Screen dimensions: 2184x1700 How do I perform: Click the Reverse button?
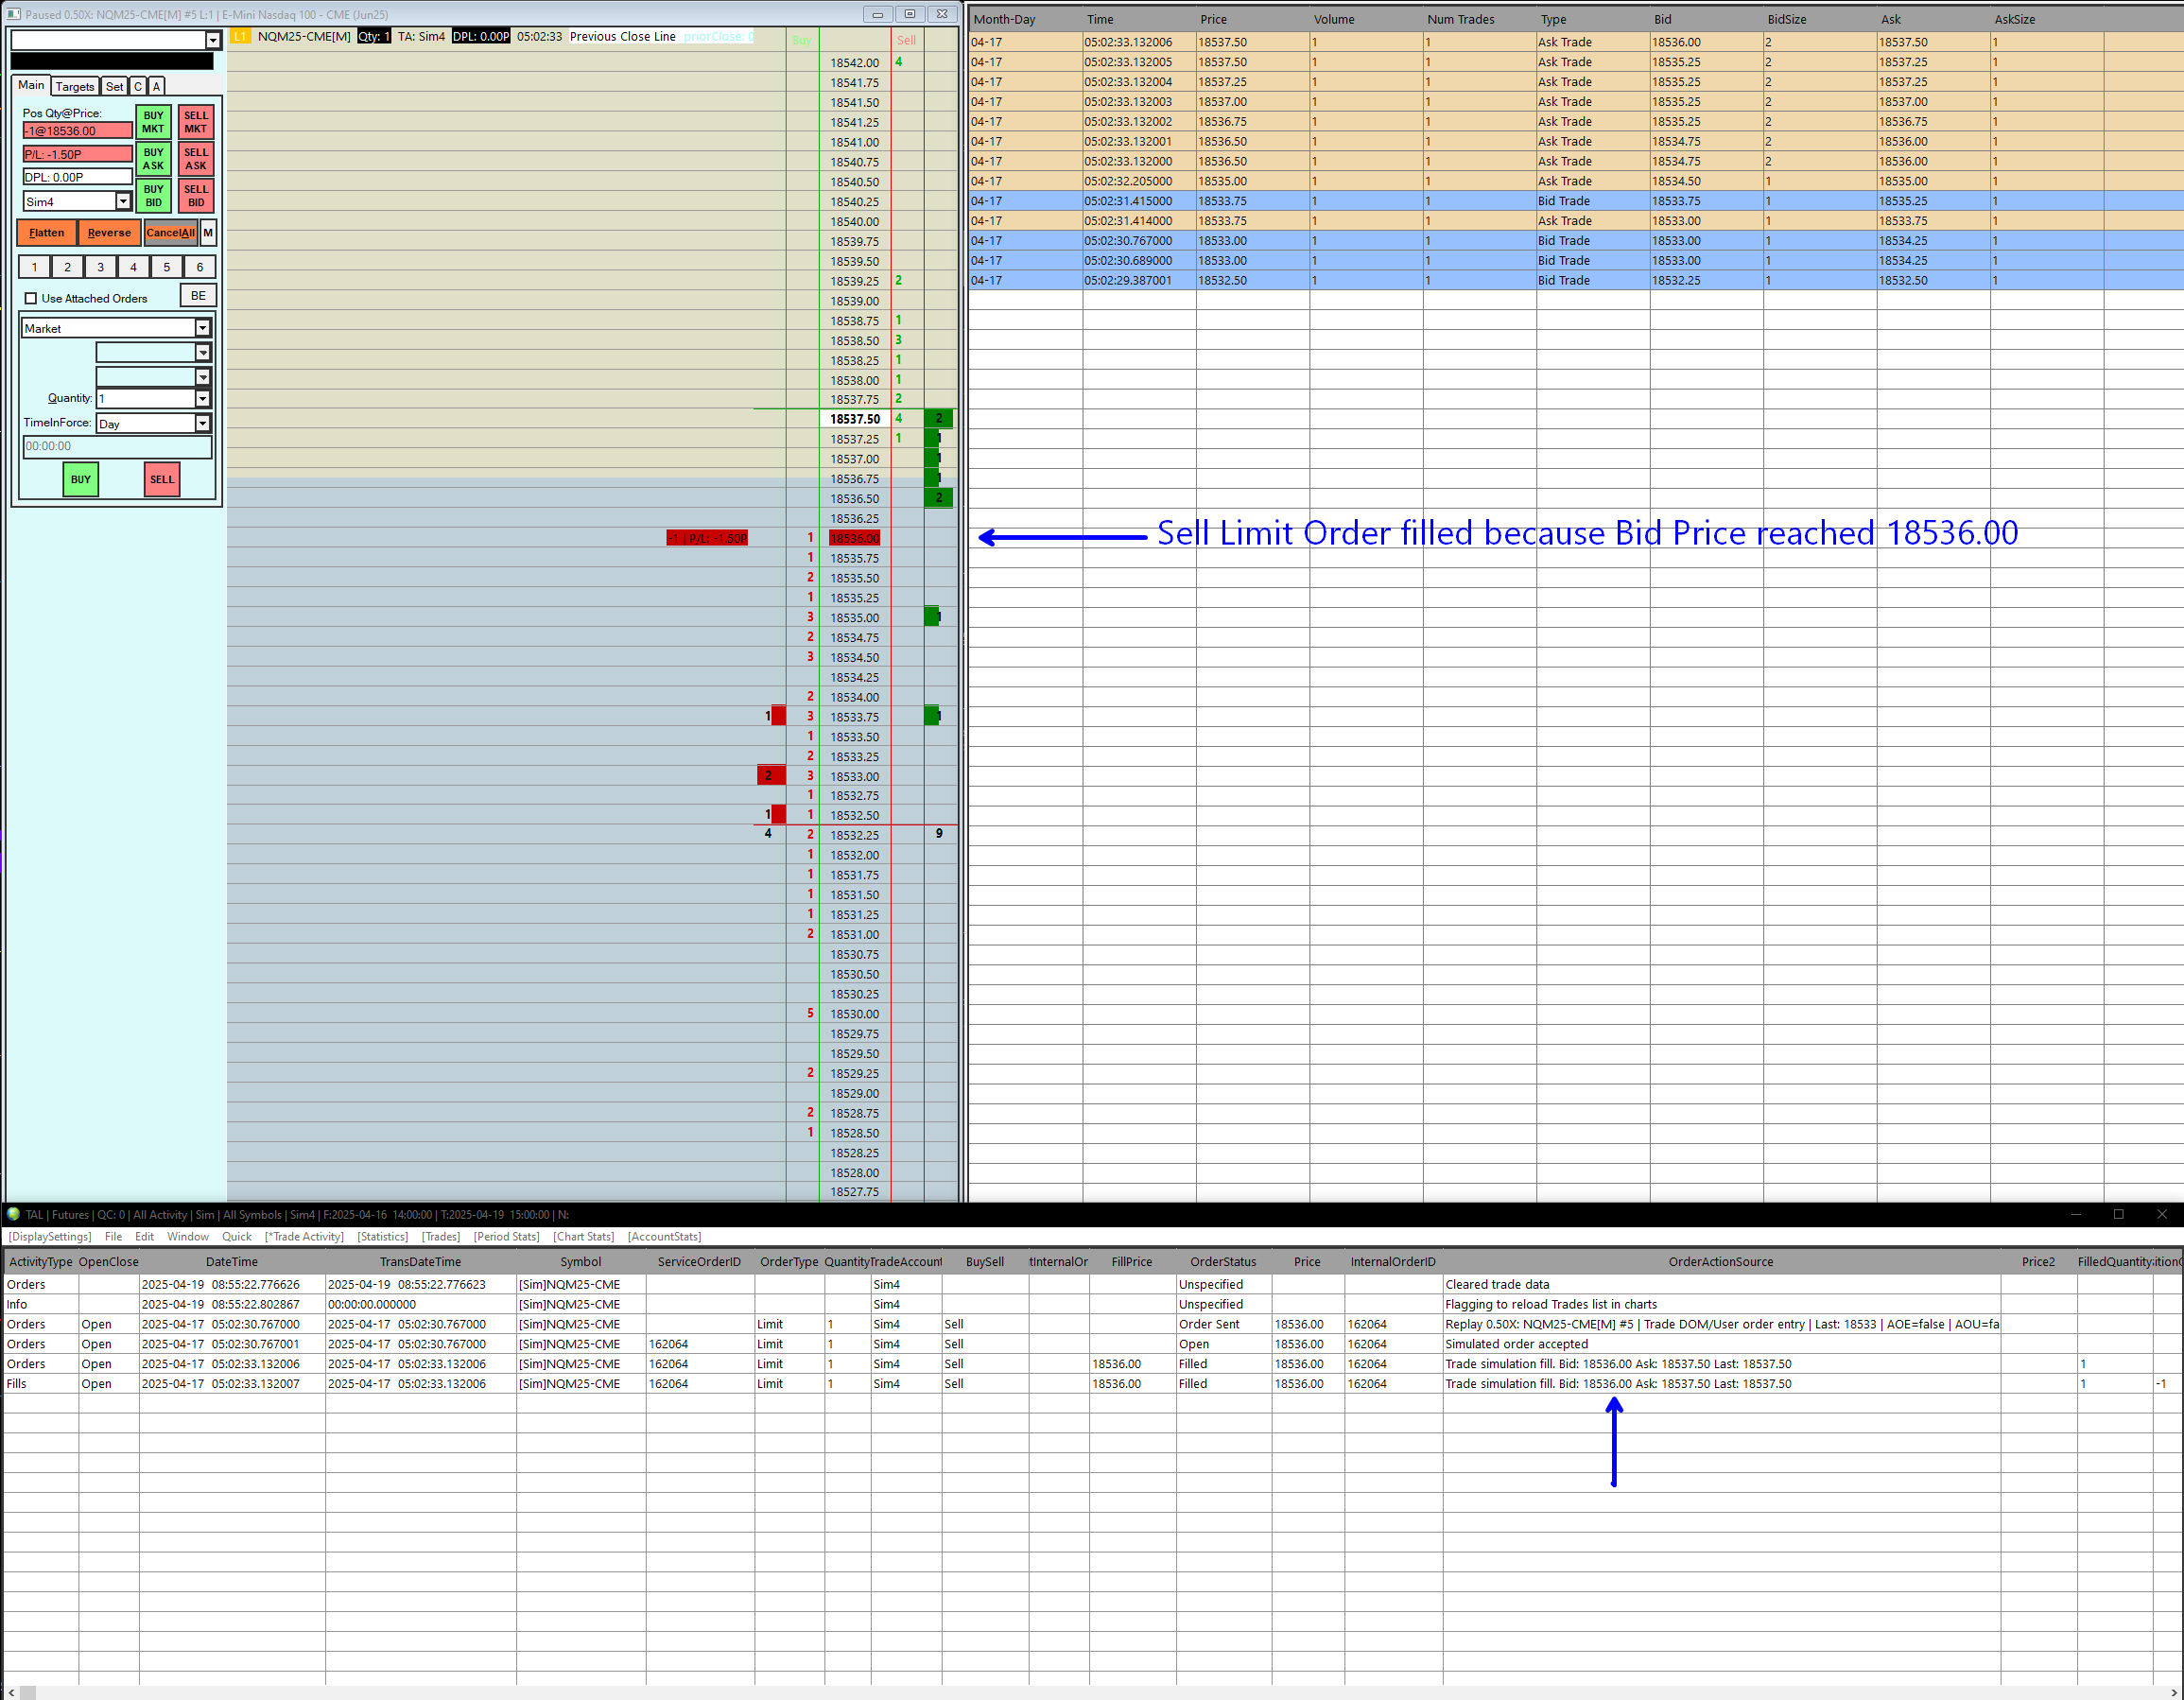click(109, 233)
